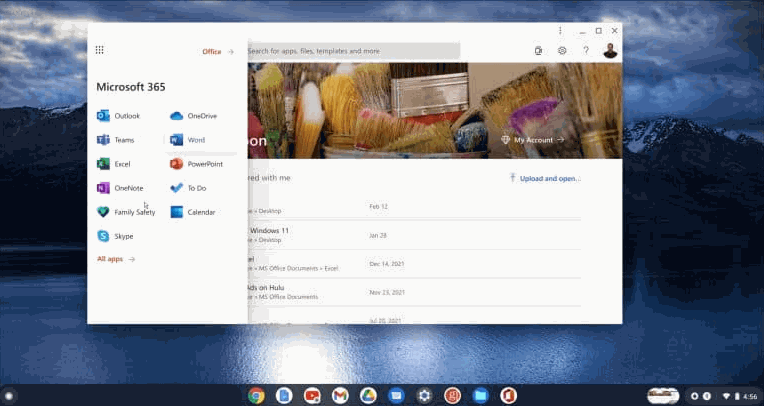
Task: Open the help question mark
Action: click(x=586, y=51)
